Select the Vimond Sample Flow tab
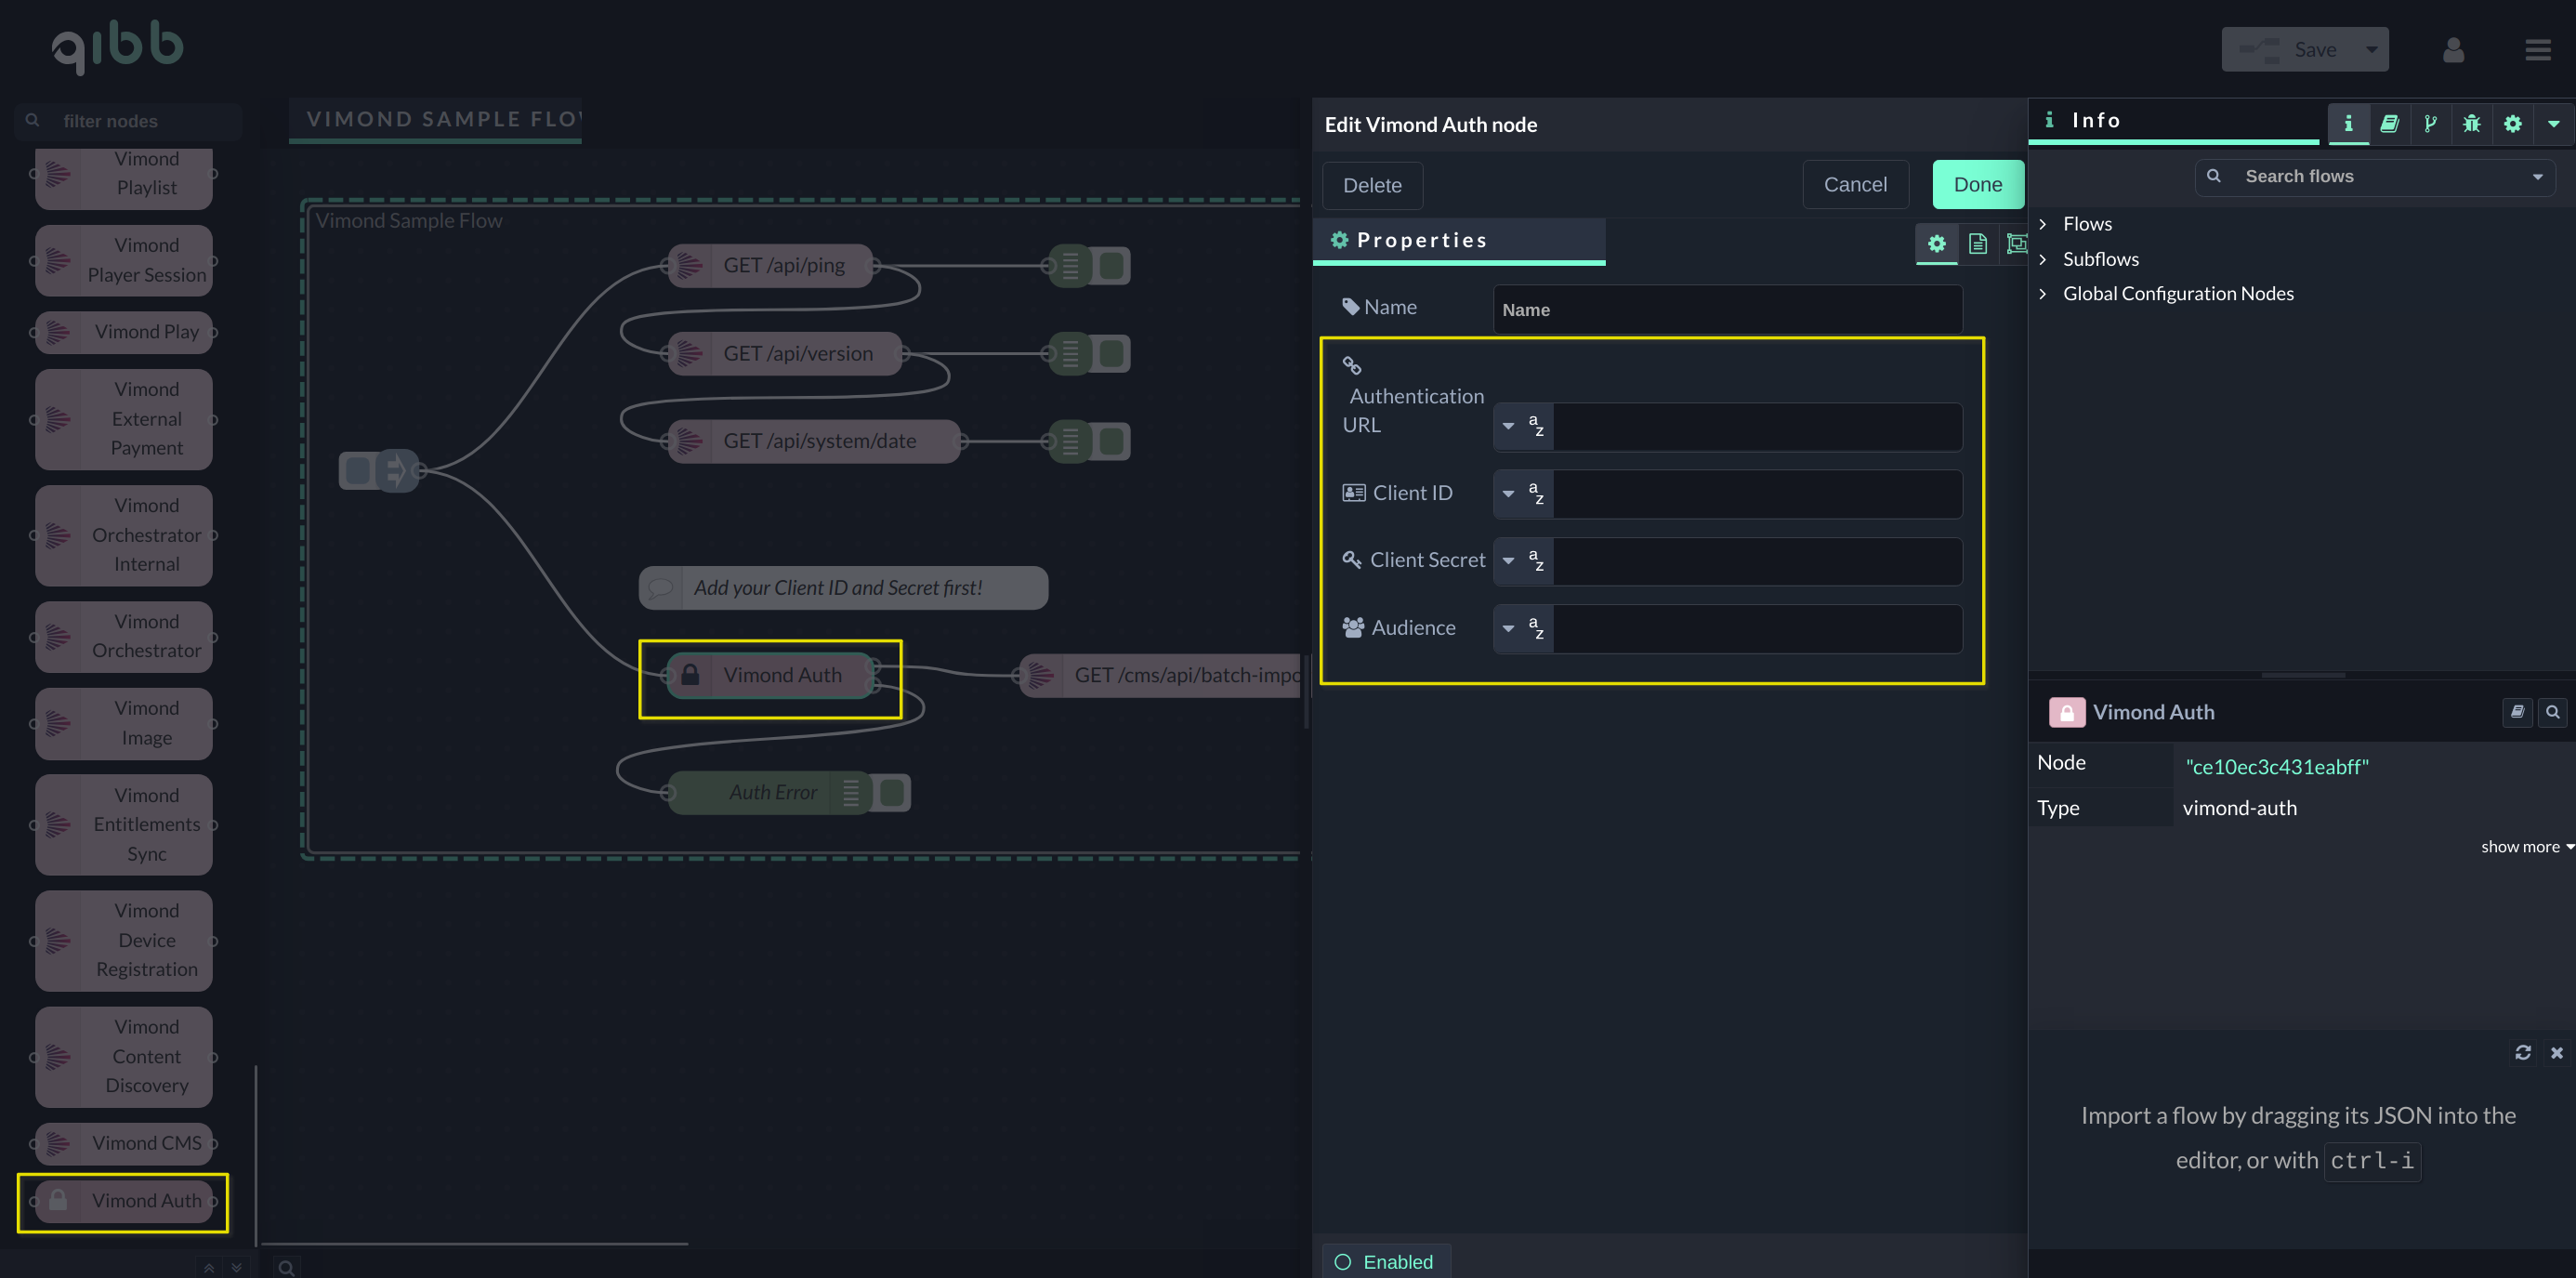Screen dimensions: 2576x1278 coord(436,120)
